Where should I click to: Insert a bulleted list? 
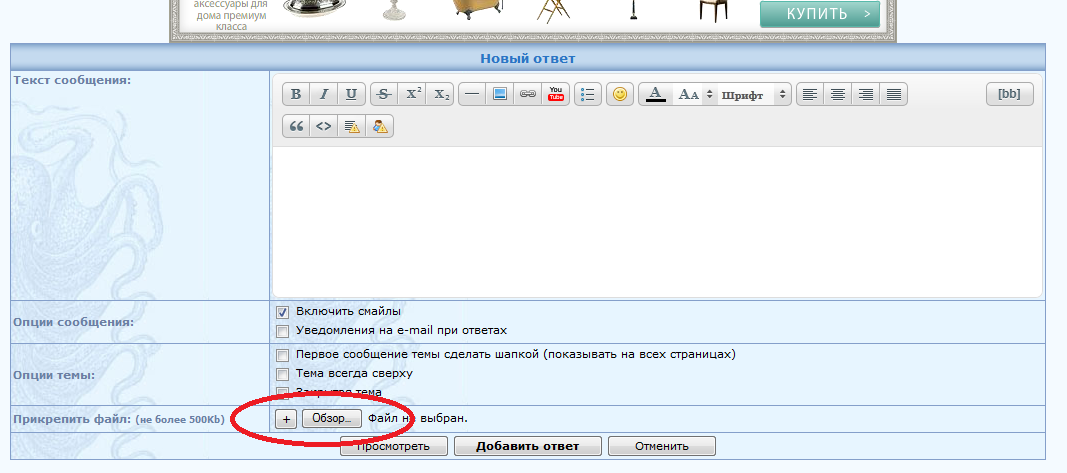tap(588, 94)
